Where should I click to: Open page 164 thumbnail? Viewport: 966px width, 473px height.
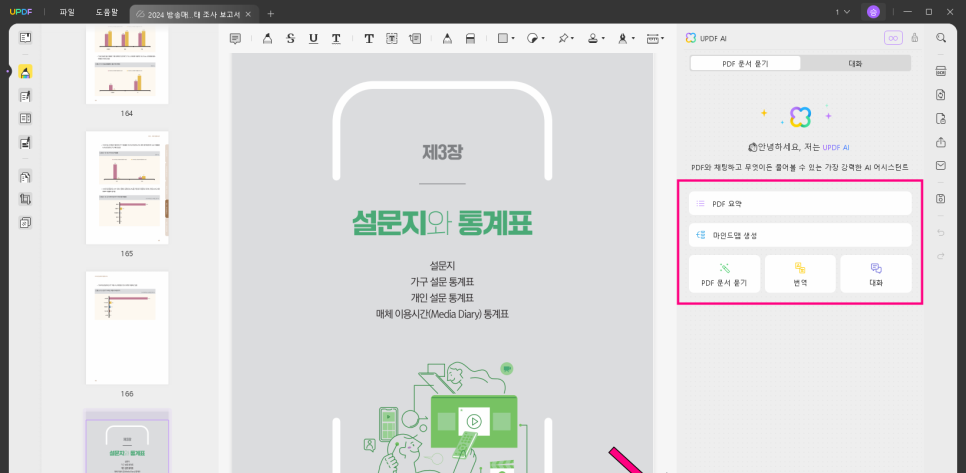(x=127, y=67)
